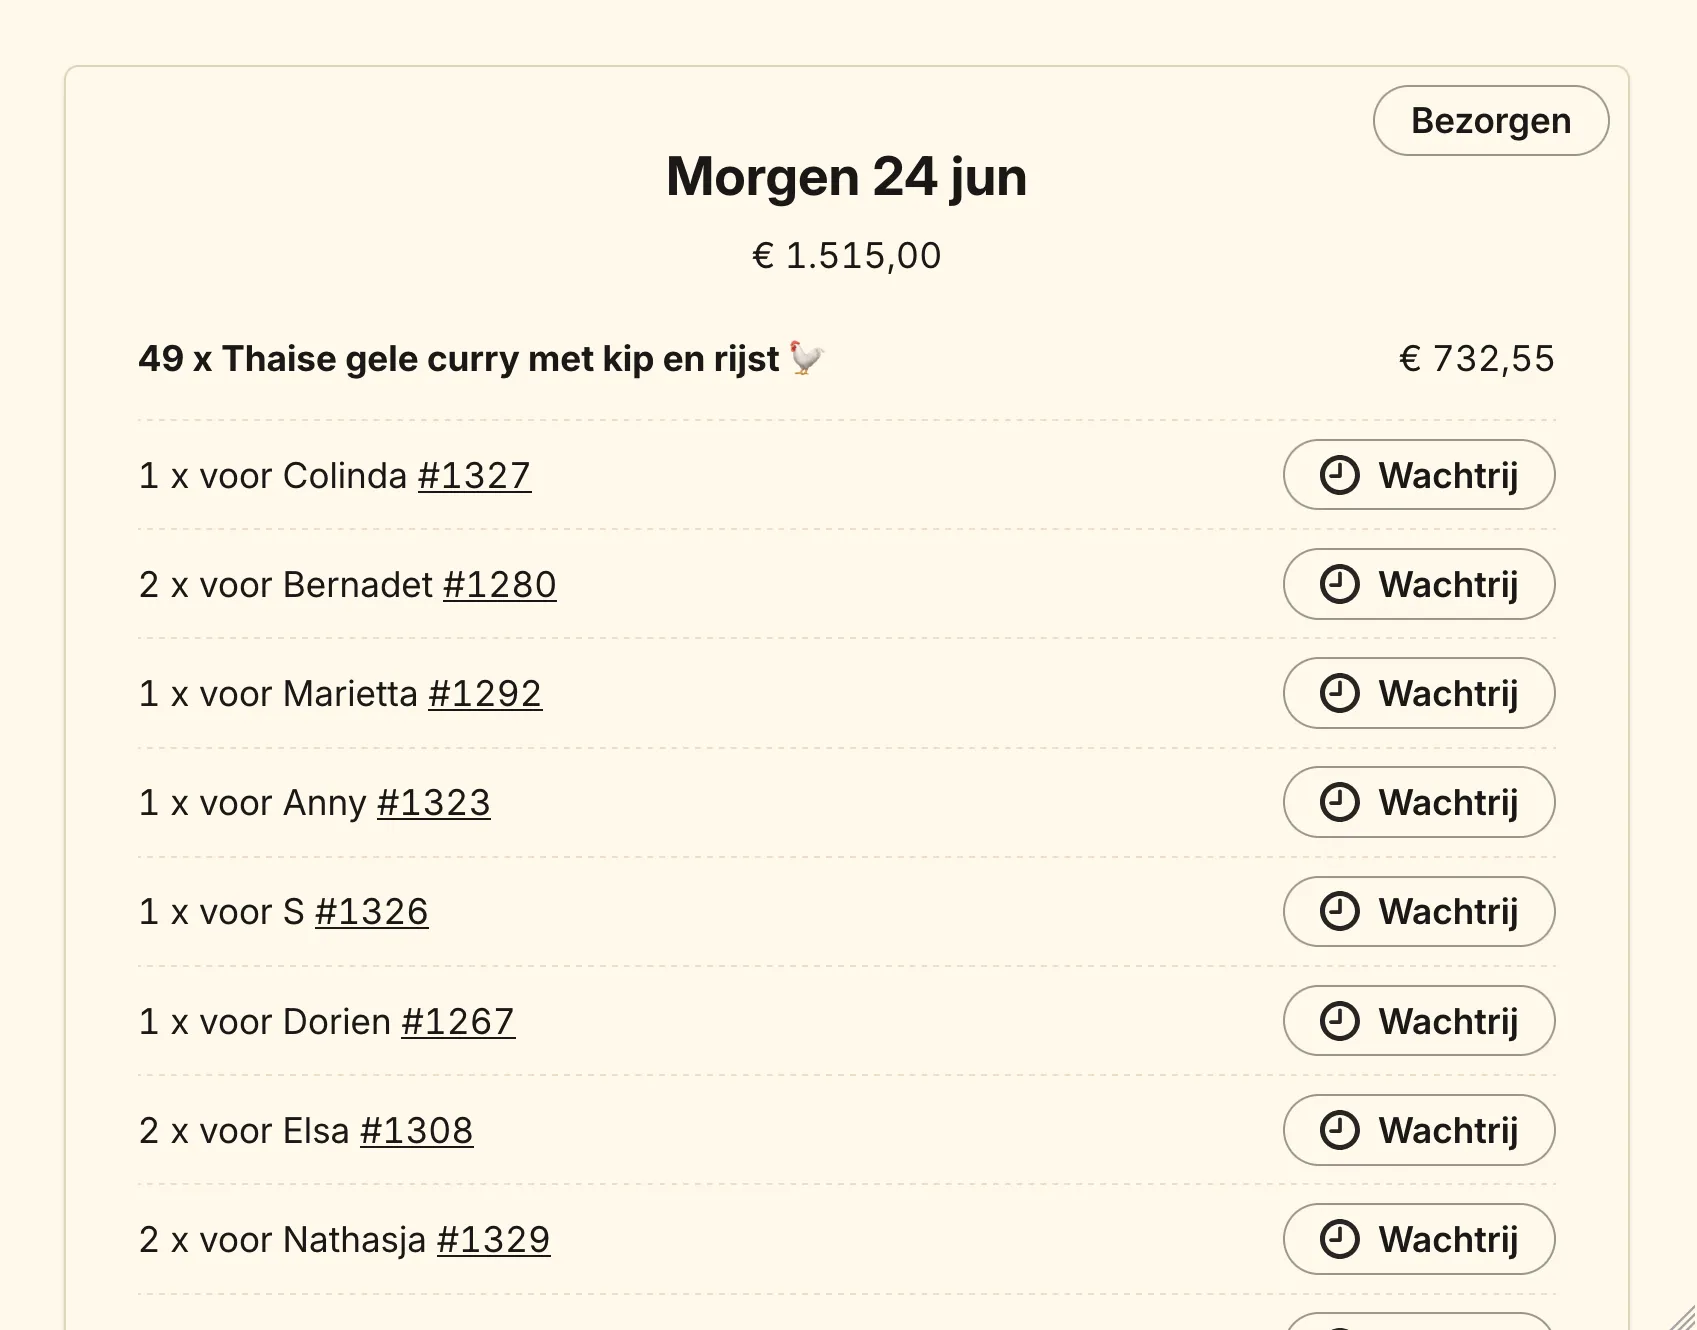Click Wachtrij clock icon in Marietta's row
This screenshot has width=1697, height=1330.
point(1340,693)
